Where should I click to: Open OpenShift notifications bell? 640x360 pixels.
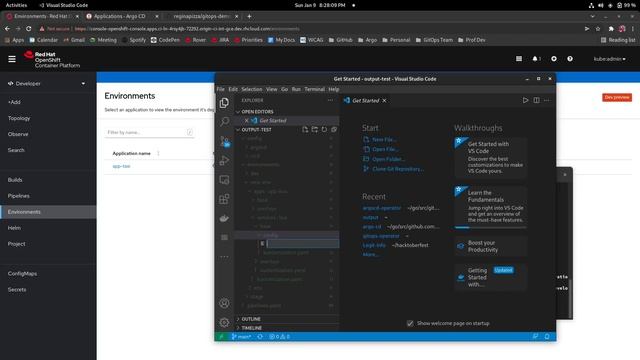536,59
